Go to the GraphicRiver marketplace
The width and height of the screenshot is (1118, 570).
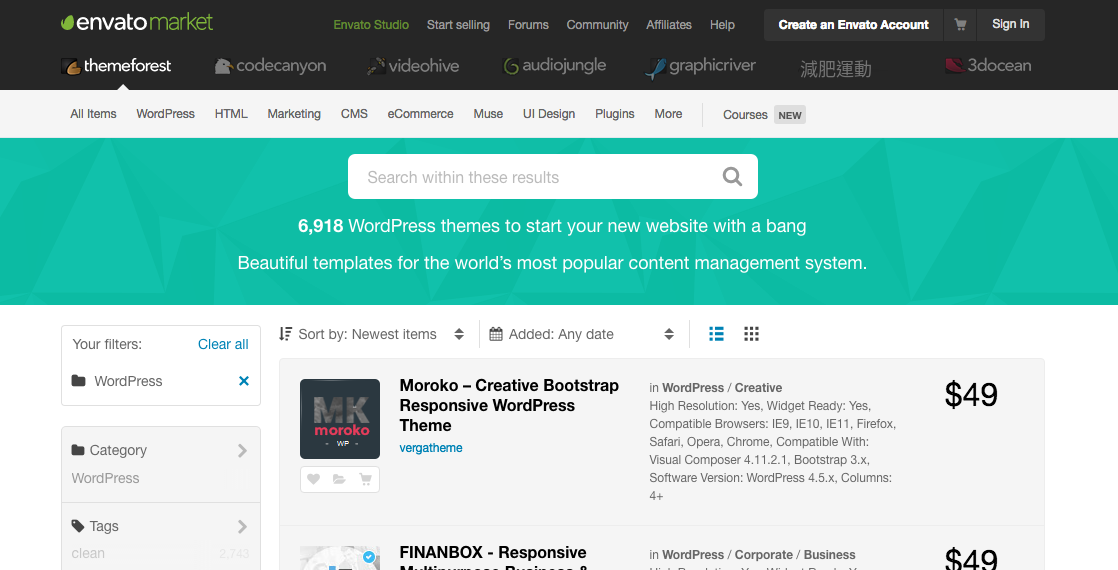[700, 66]
